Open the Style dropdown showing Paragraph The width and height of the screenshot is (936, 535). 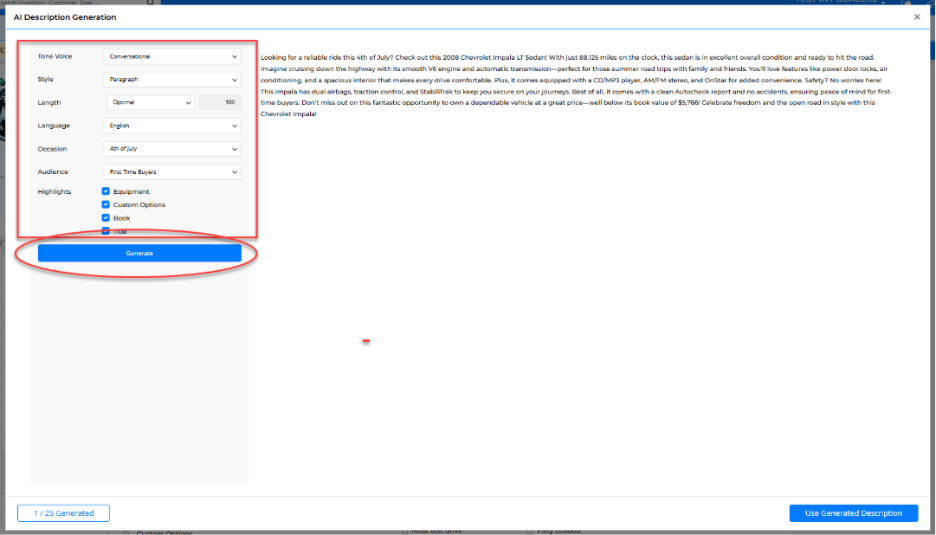[x=173, y=79]
